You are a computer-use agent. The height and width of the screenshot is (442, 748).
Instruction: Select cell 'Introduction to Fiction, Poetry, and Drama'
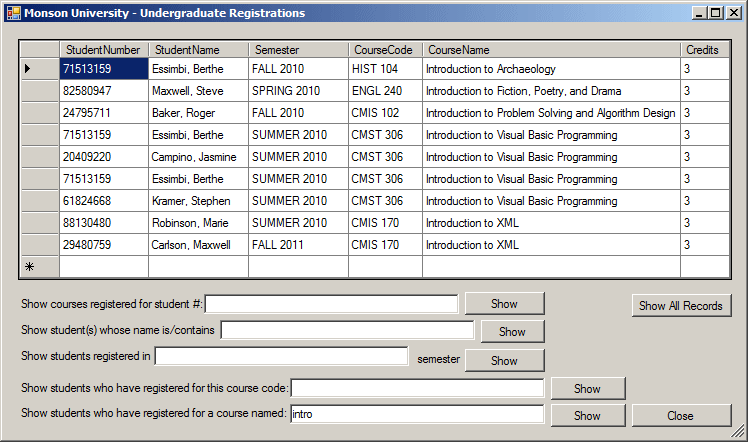pyautogui.click(x=551, y=91)
